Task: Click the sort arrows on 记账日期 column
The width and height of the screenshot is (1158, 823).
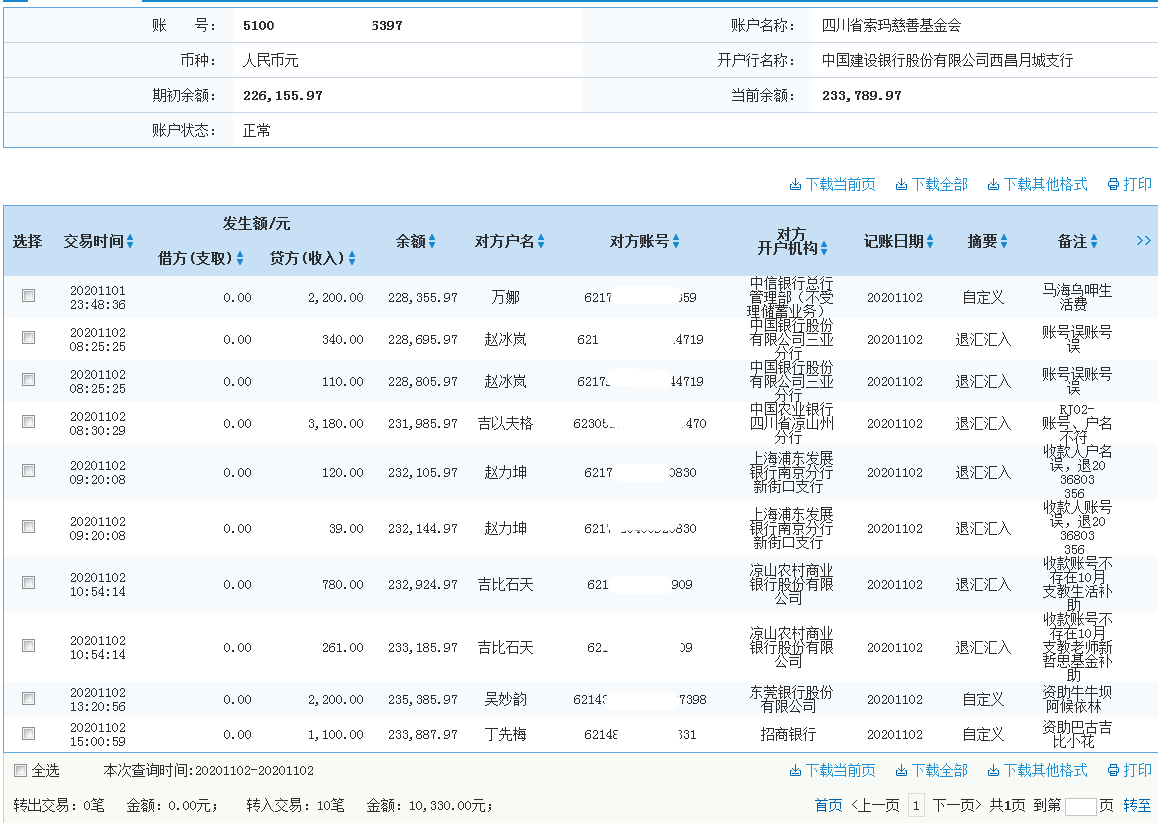Action: pyautogui.click(x=928, y=241)
